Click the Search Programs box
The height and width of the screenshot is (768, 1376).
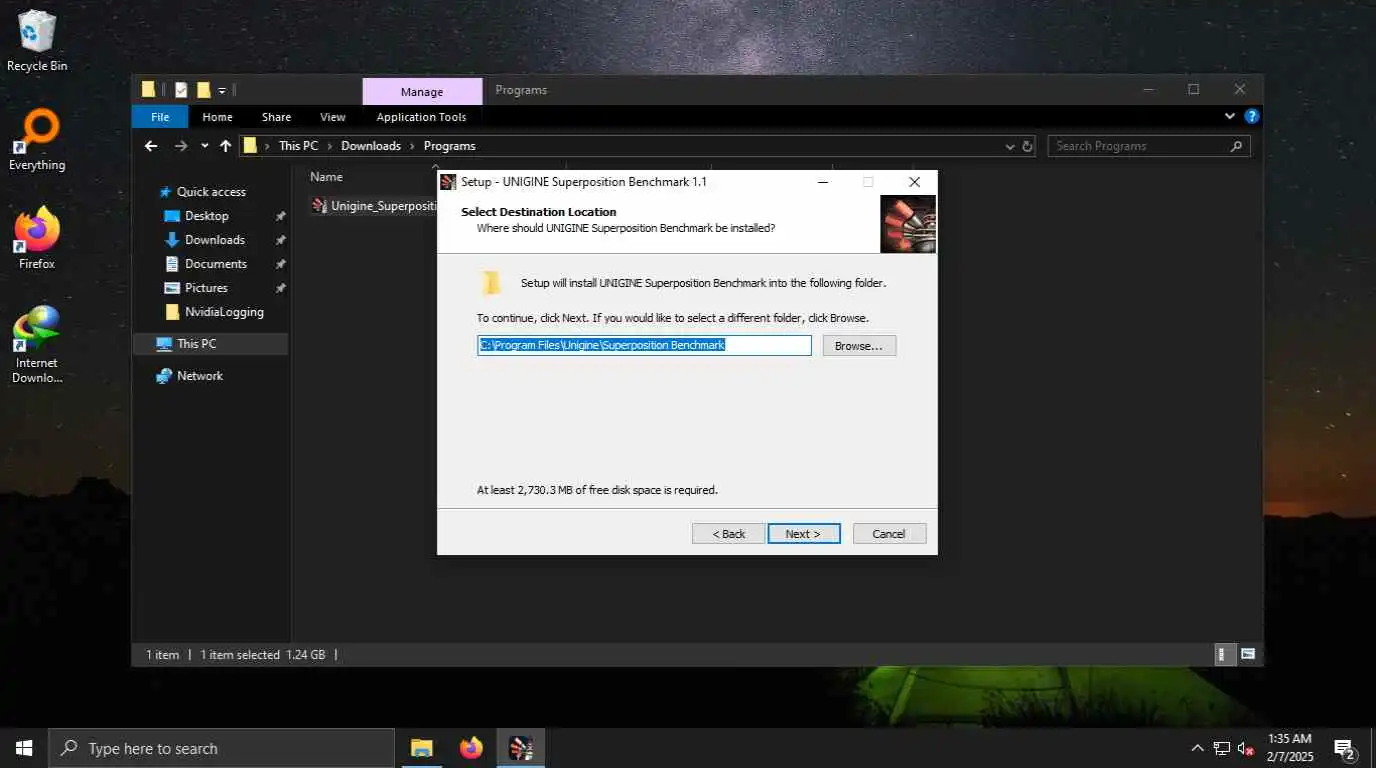pos(1148,146)
